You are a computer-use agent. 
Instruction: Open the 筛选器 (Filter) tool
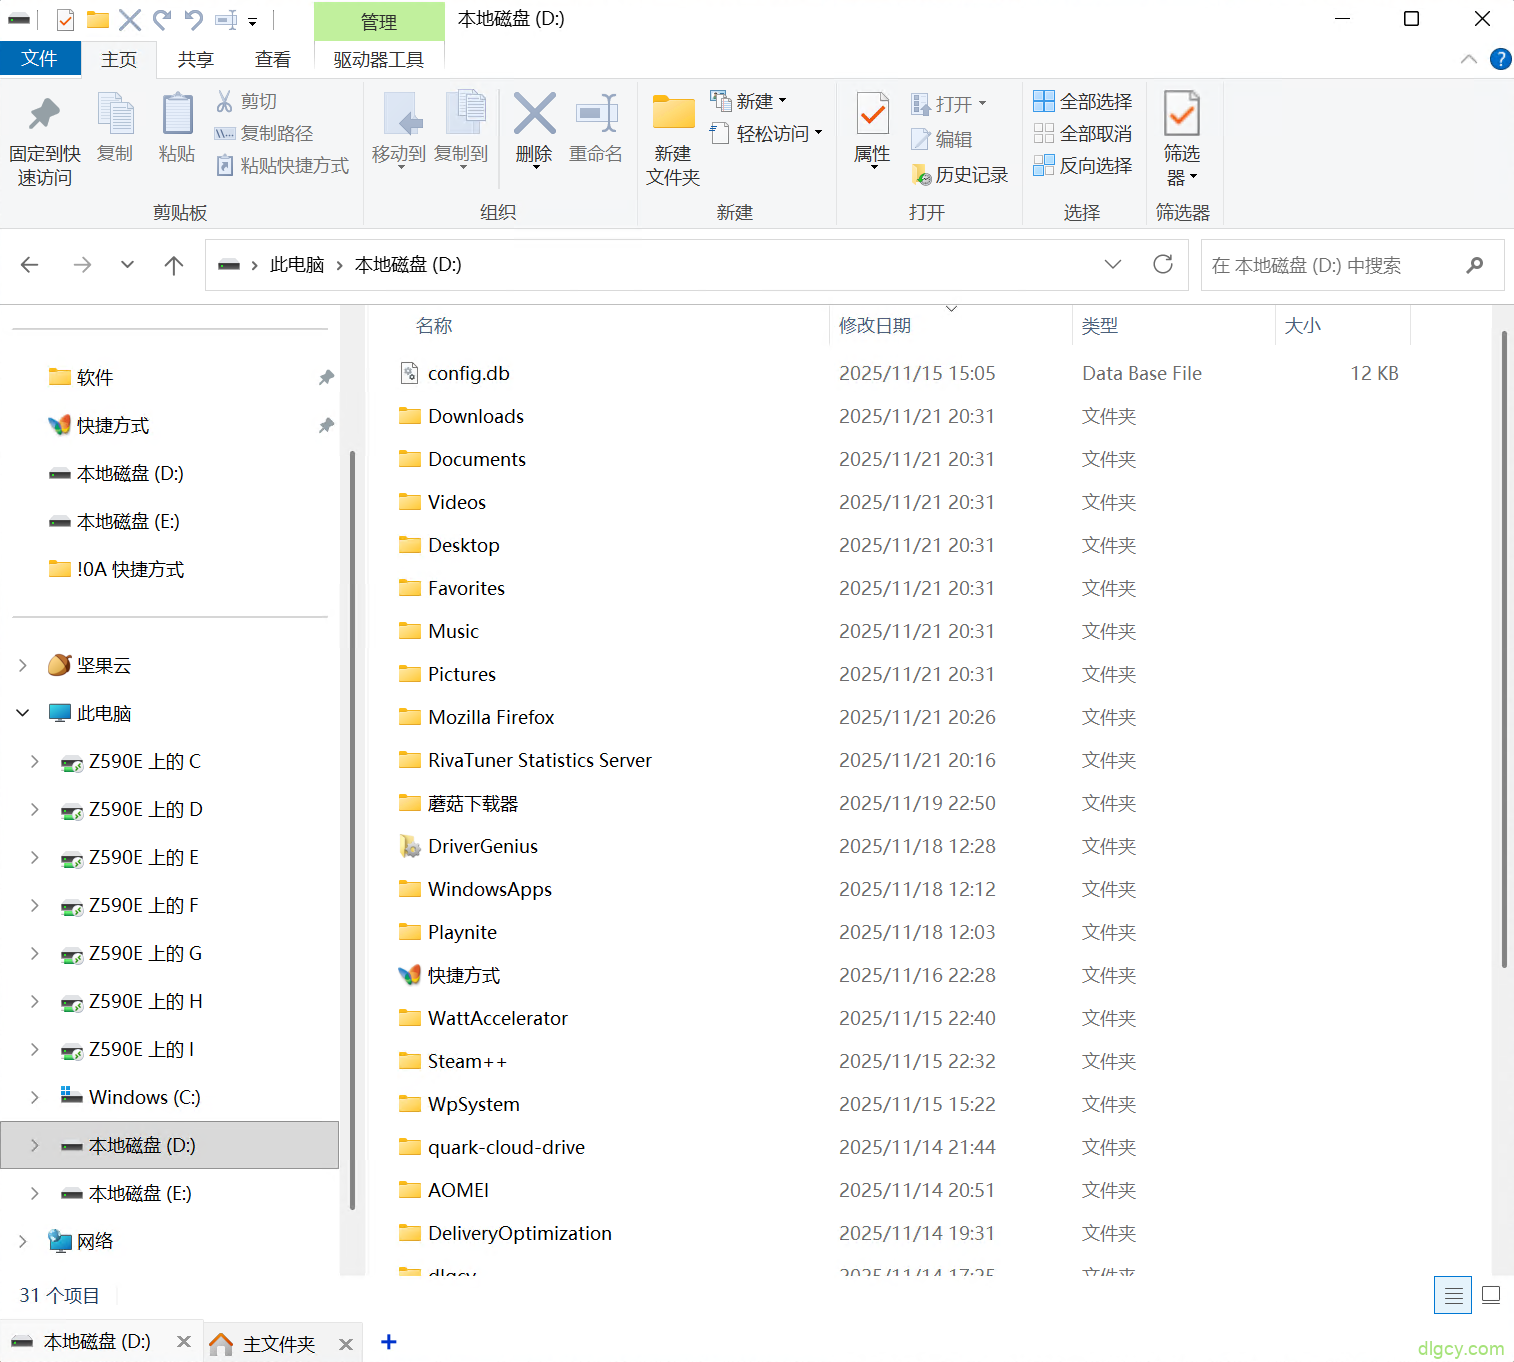coord(1181,135)
